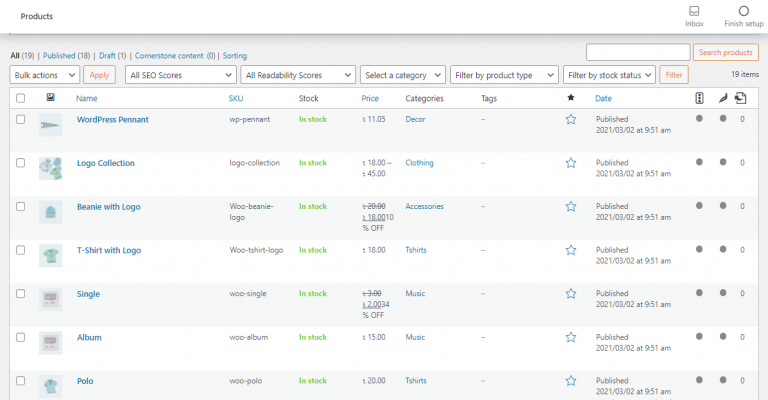Click the Readability score column header icon

pyautogui.click(x=722, y=98)
